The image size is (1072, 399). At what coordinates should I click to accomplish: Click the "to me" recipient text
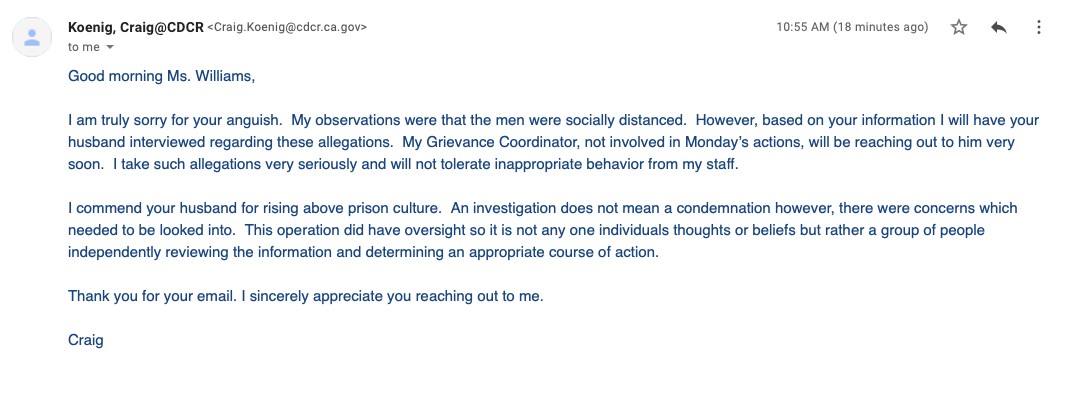click(83, 47)
